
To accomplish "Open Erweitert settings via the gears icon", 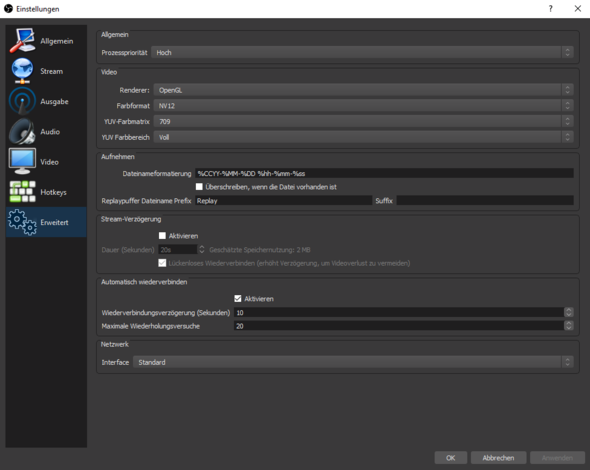I will 22,222.
